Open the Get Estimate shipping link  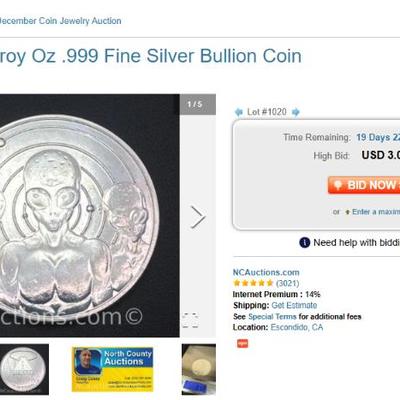(294, 305)
